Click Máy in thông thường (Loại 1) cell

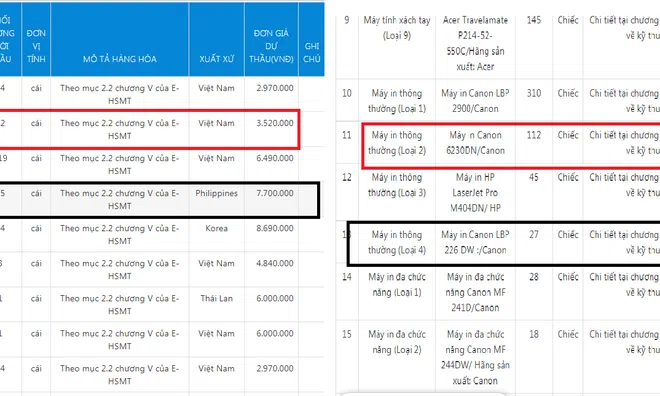pos(397,101)
